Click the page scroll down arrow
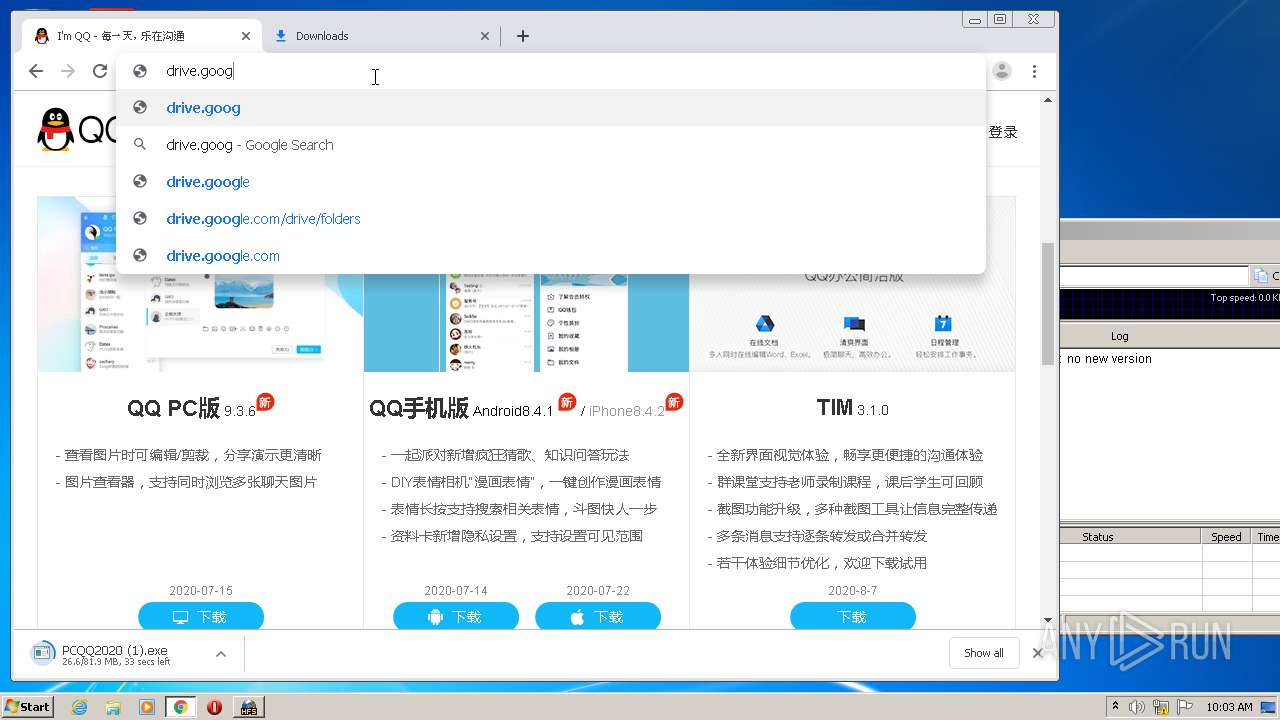Screen dimensions: 1280x720 pos(1048,620)
